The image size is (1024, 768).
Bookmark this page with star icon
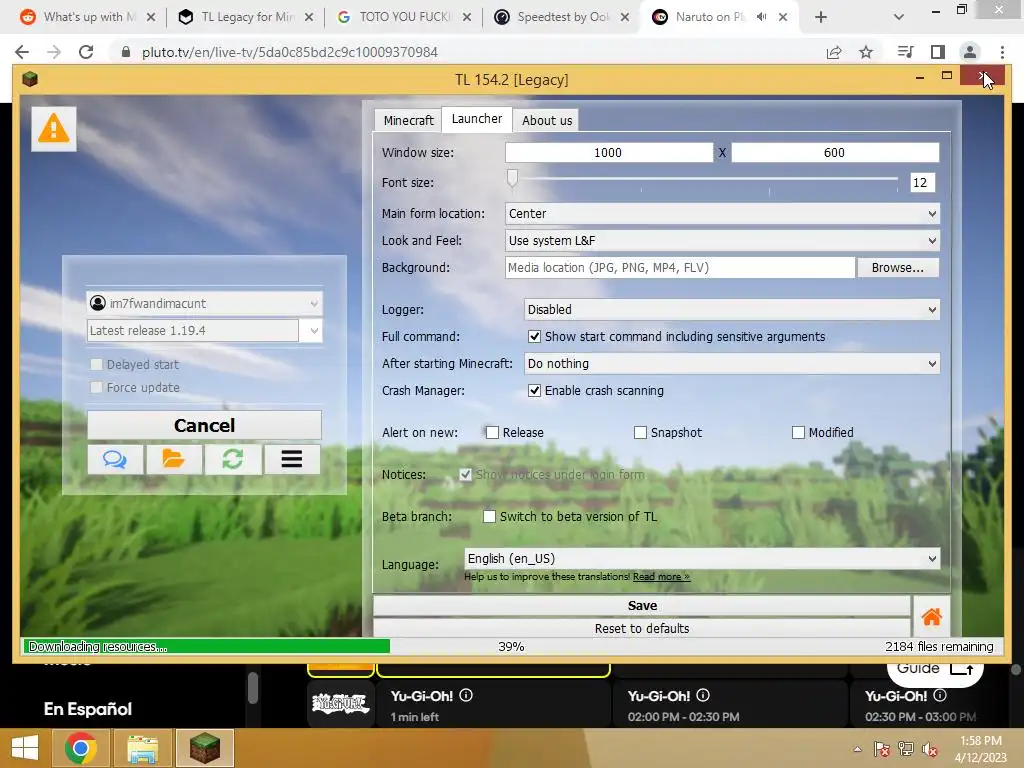tap(865, 52)
